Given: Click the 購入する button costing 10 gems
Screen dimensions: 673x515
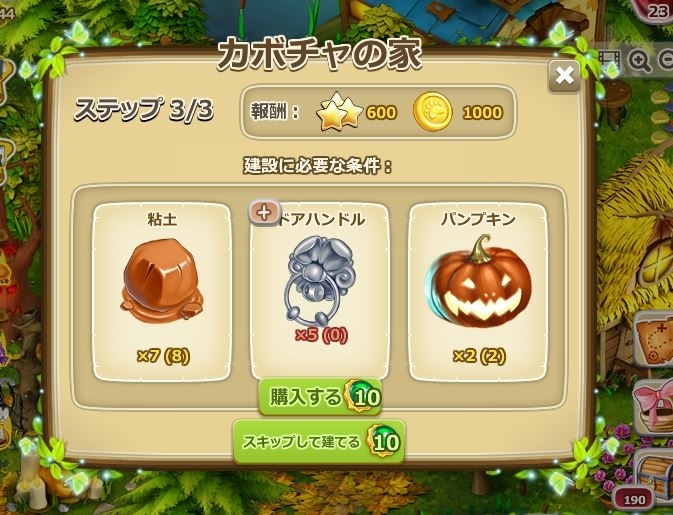Looking at the screenshot, I should click(x=320, y=397).
